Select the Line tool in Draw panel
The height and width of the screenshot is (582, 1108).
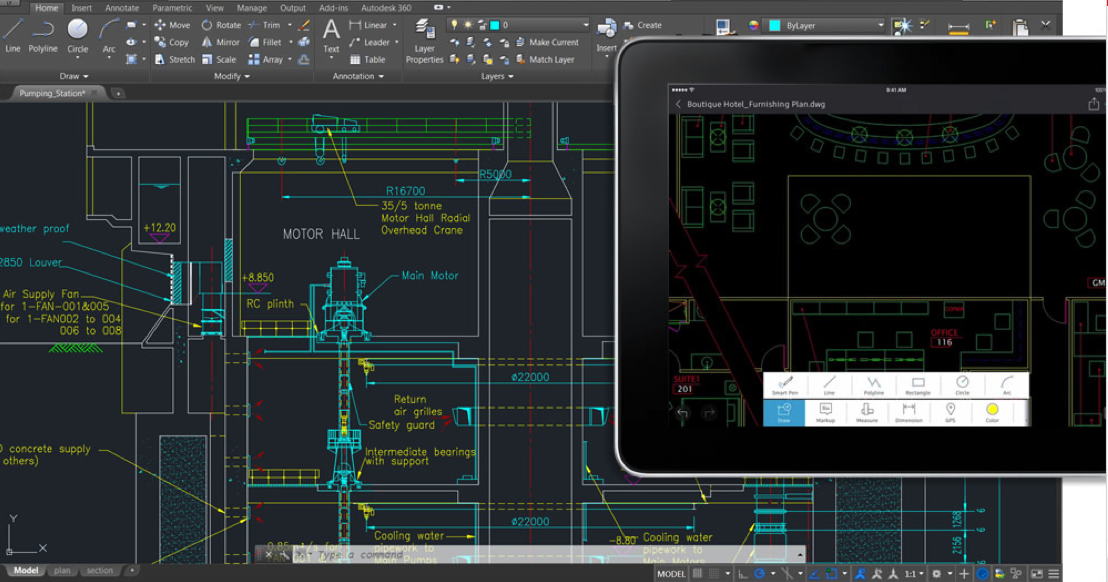click(x=13, y=33)
